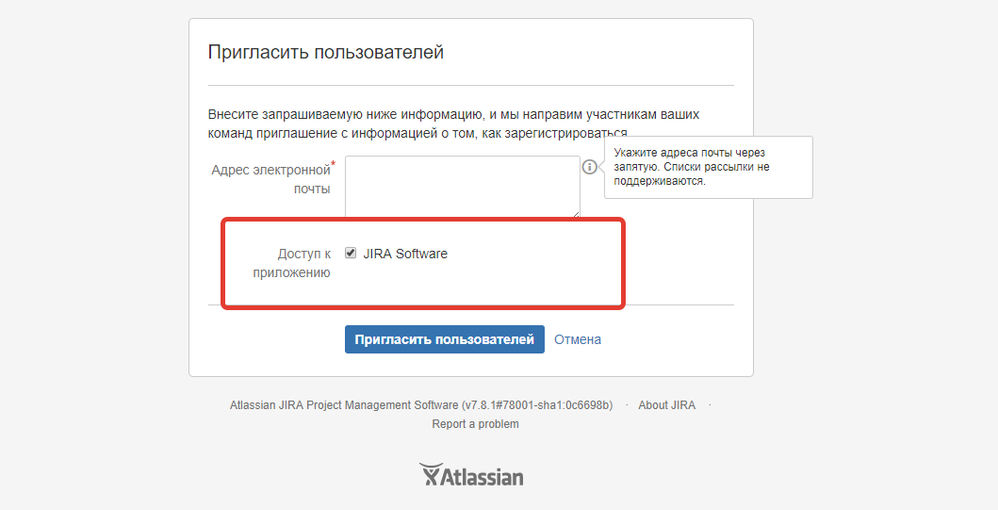Focus the email addresses text area
Screen dimensions: 998x510
pyautogui.click(x=463, y=187)
